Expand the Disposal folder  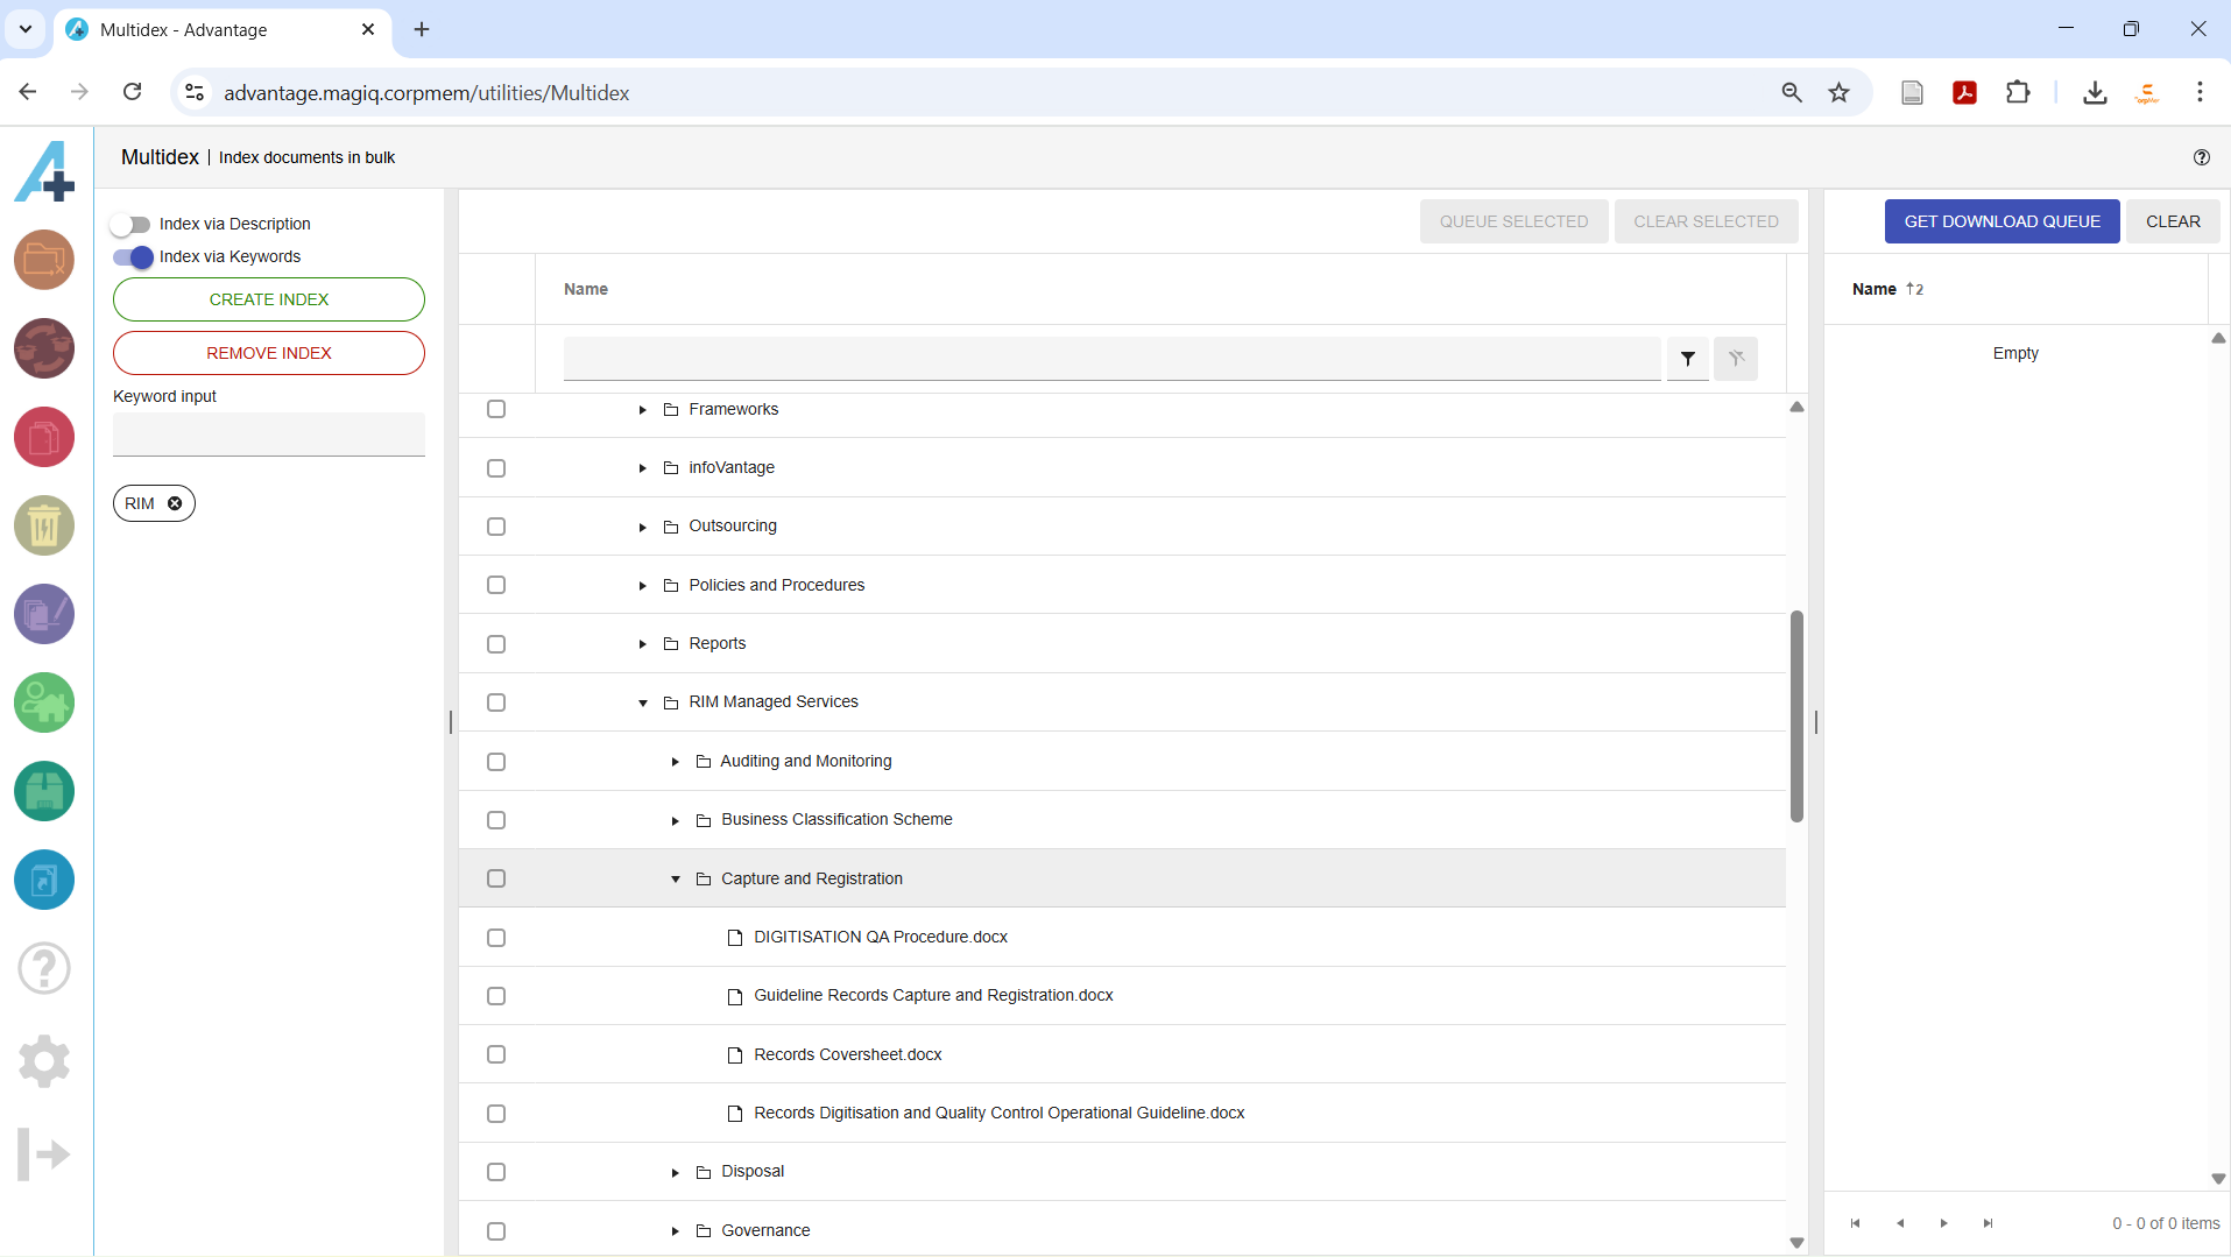point(675,1171)
